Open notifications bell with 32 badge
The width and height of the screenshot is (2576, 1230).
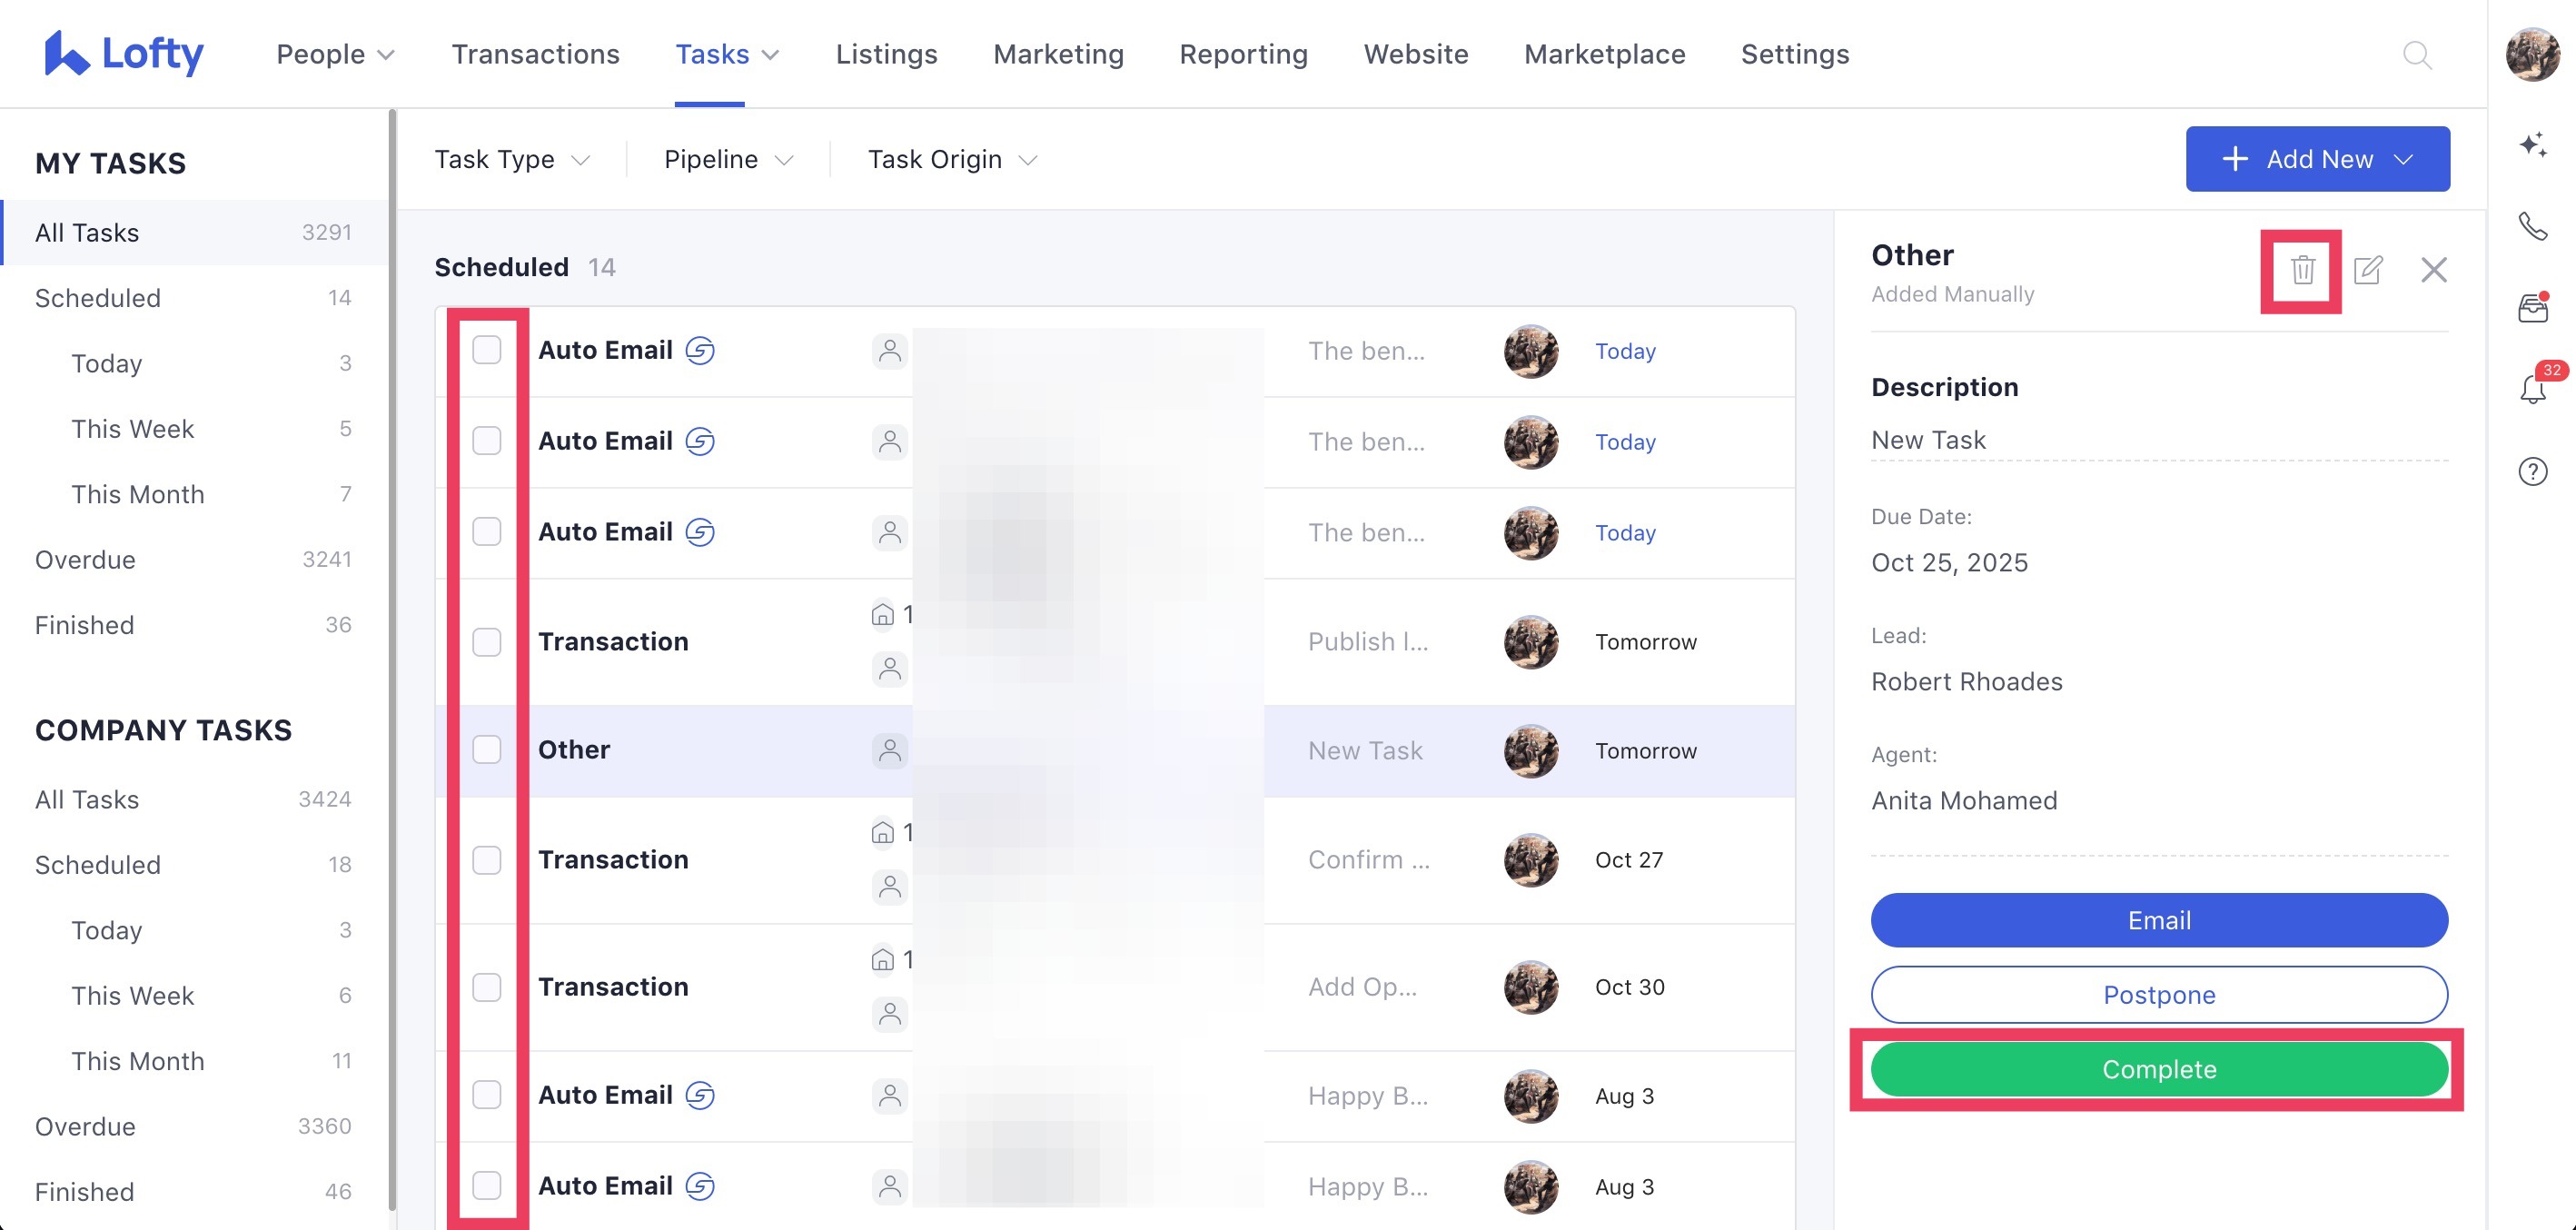click(2532, 389)
